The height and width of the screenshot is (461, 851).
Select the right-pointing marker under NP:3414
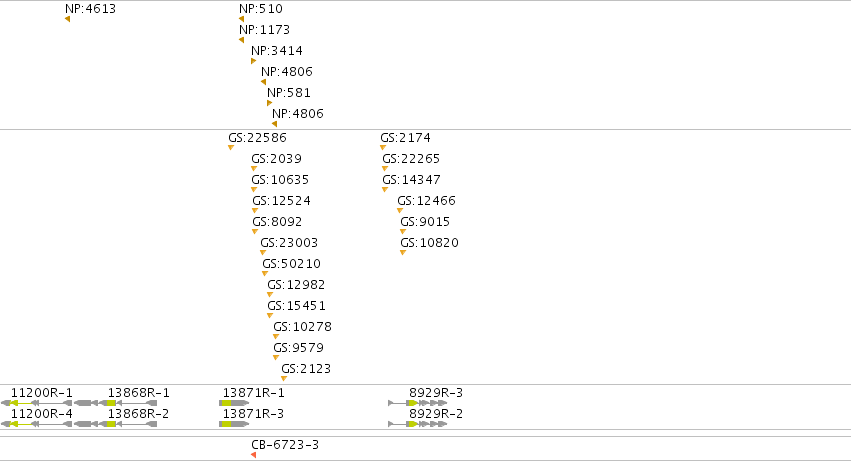click(x=253, y=61)
